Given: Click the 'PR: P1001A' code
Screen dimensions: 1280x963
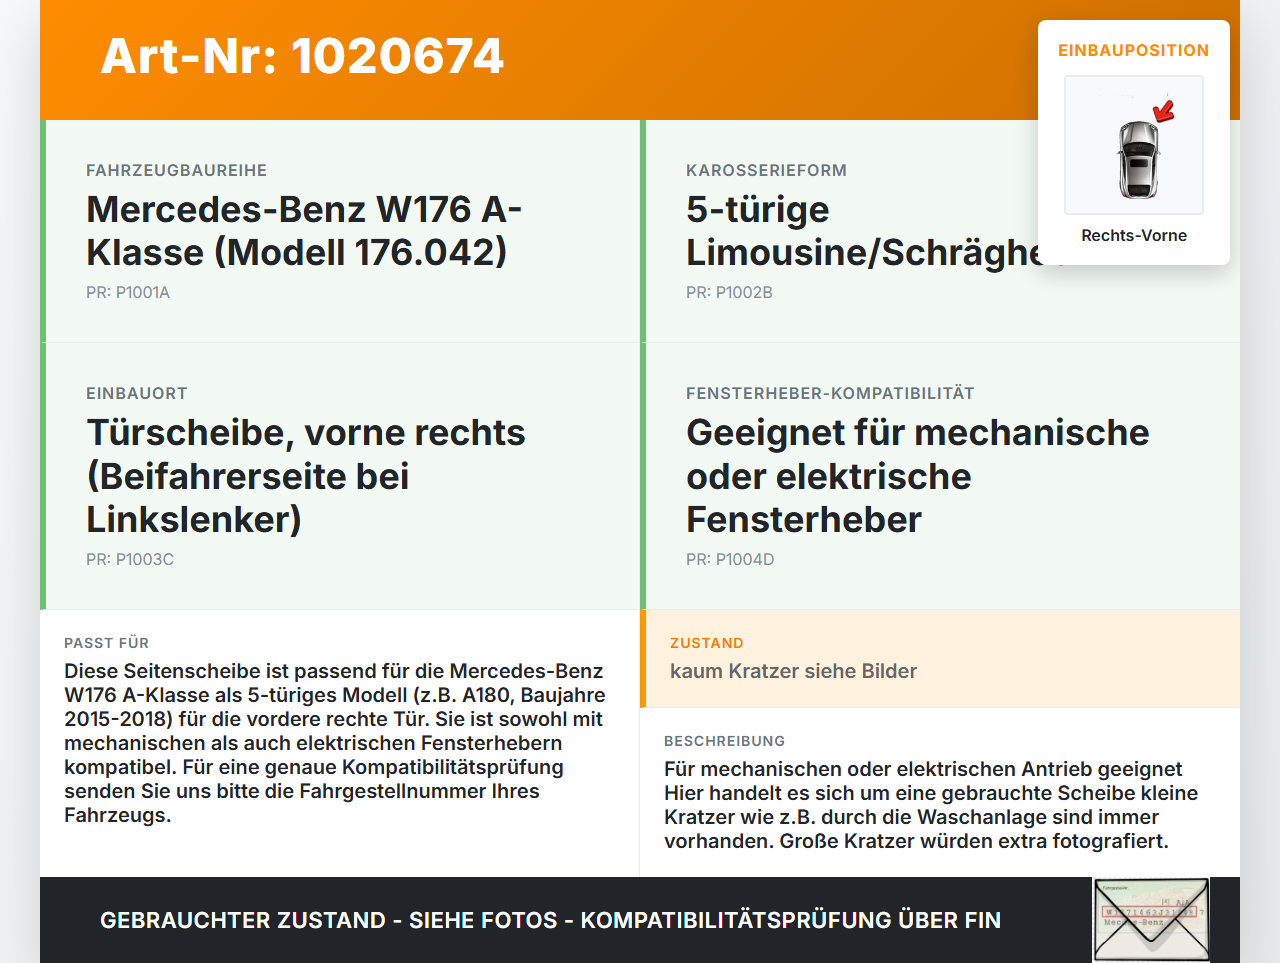Looking at the screenshot, I should click(128, 292).
